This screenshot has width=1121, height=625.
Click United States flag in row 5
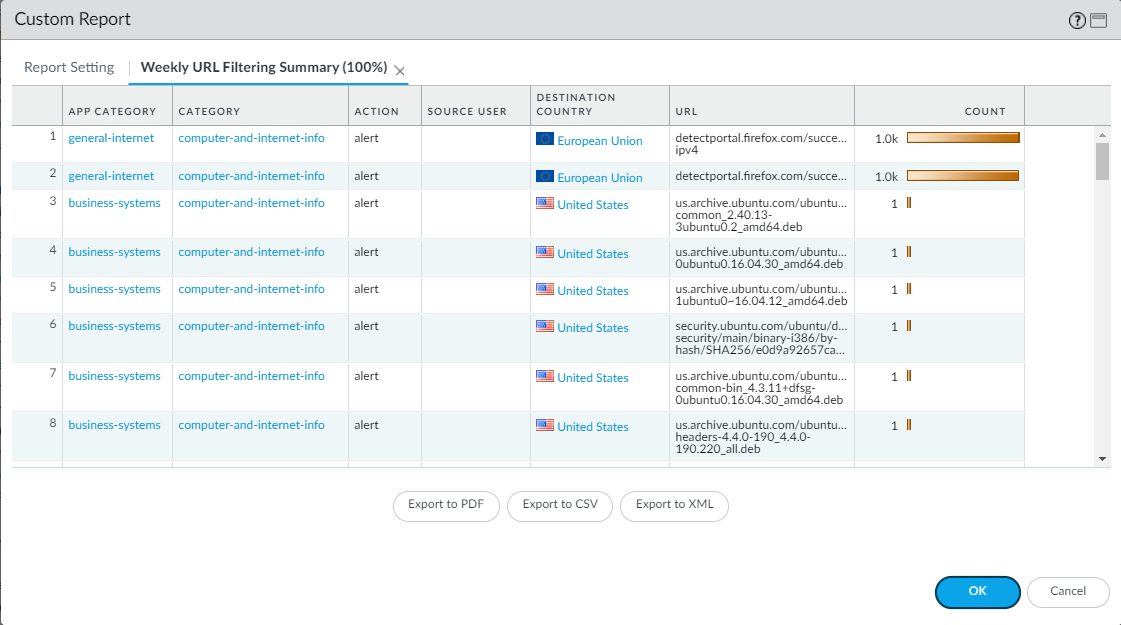[x=545, y=290]
